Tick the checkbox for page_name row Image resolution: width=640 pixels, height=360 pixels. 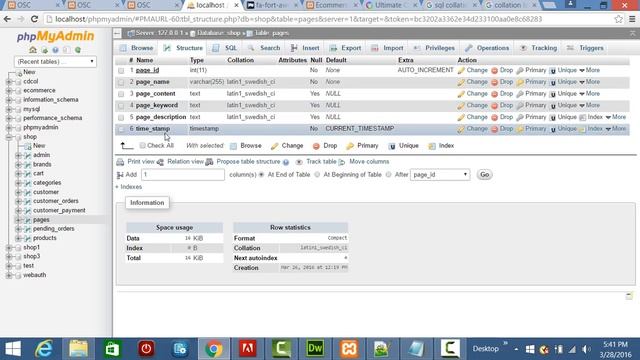(x=121, y=82)
